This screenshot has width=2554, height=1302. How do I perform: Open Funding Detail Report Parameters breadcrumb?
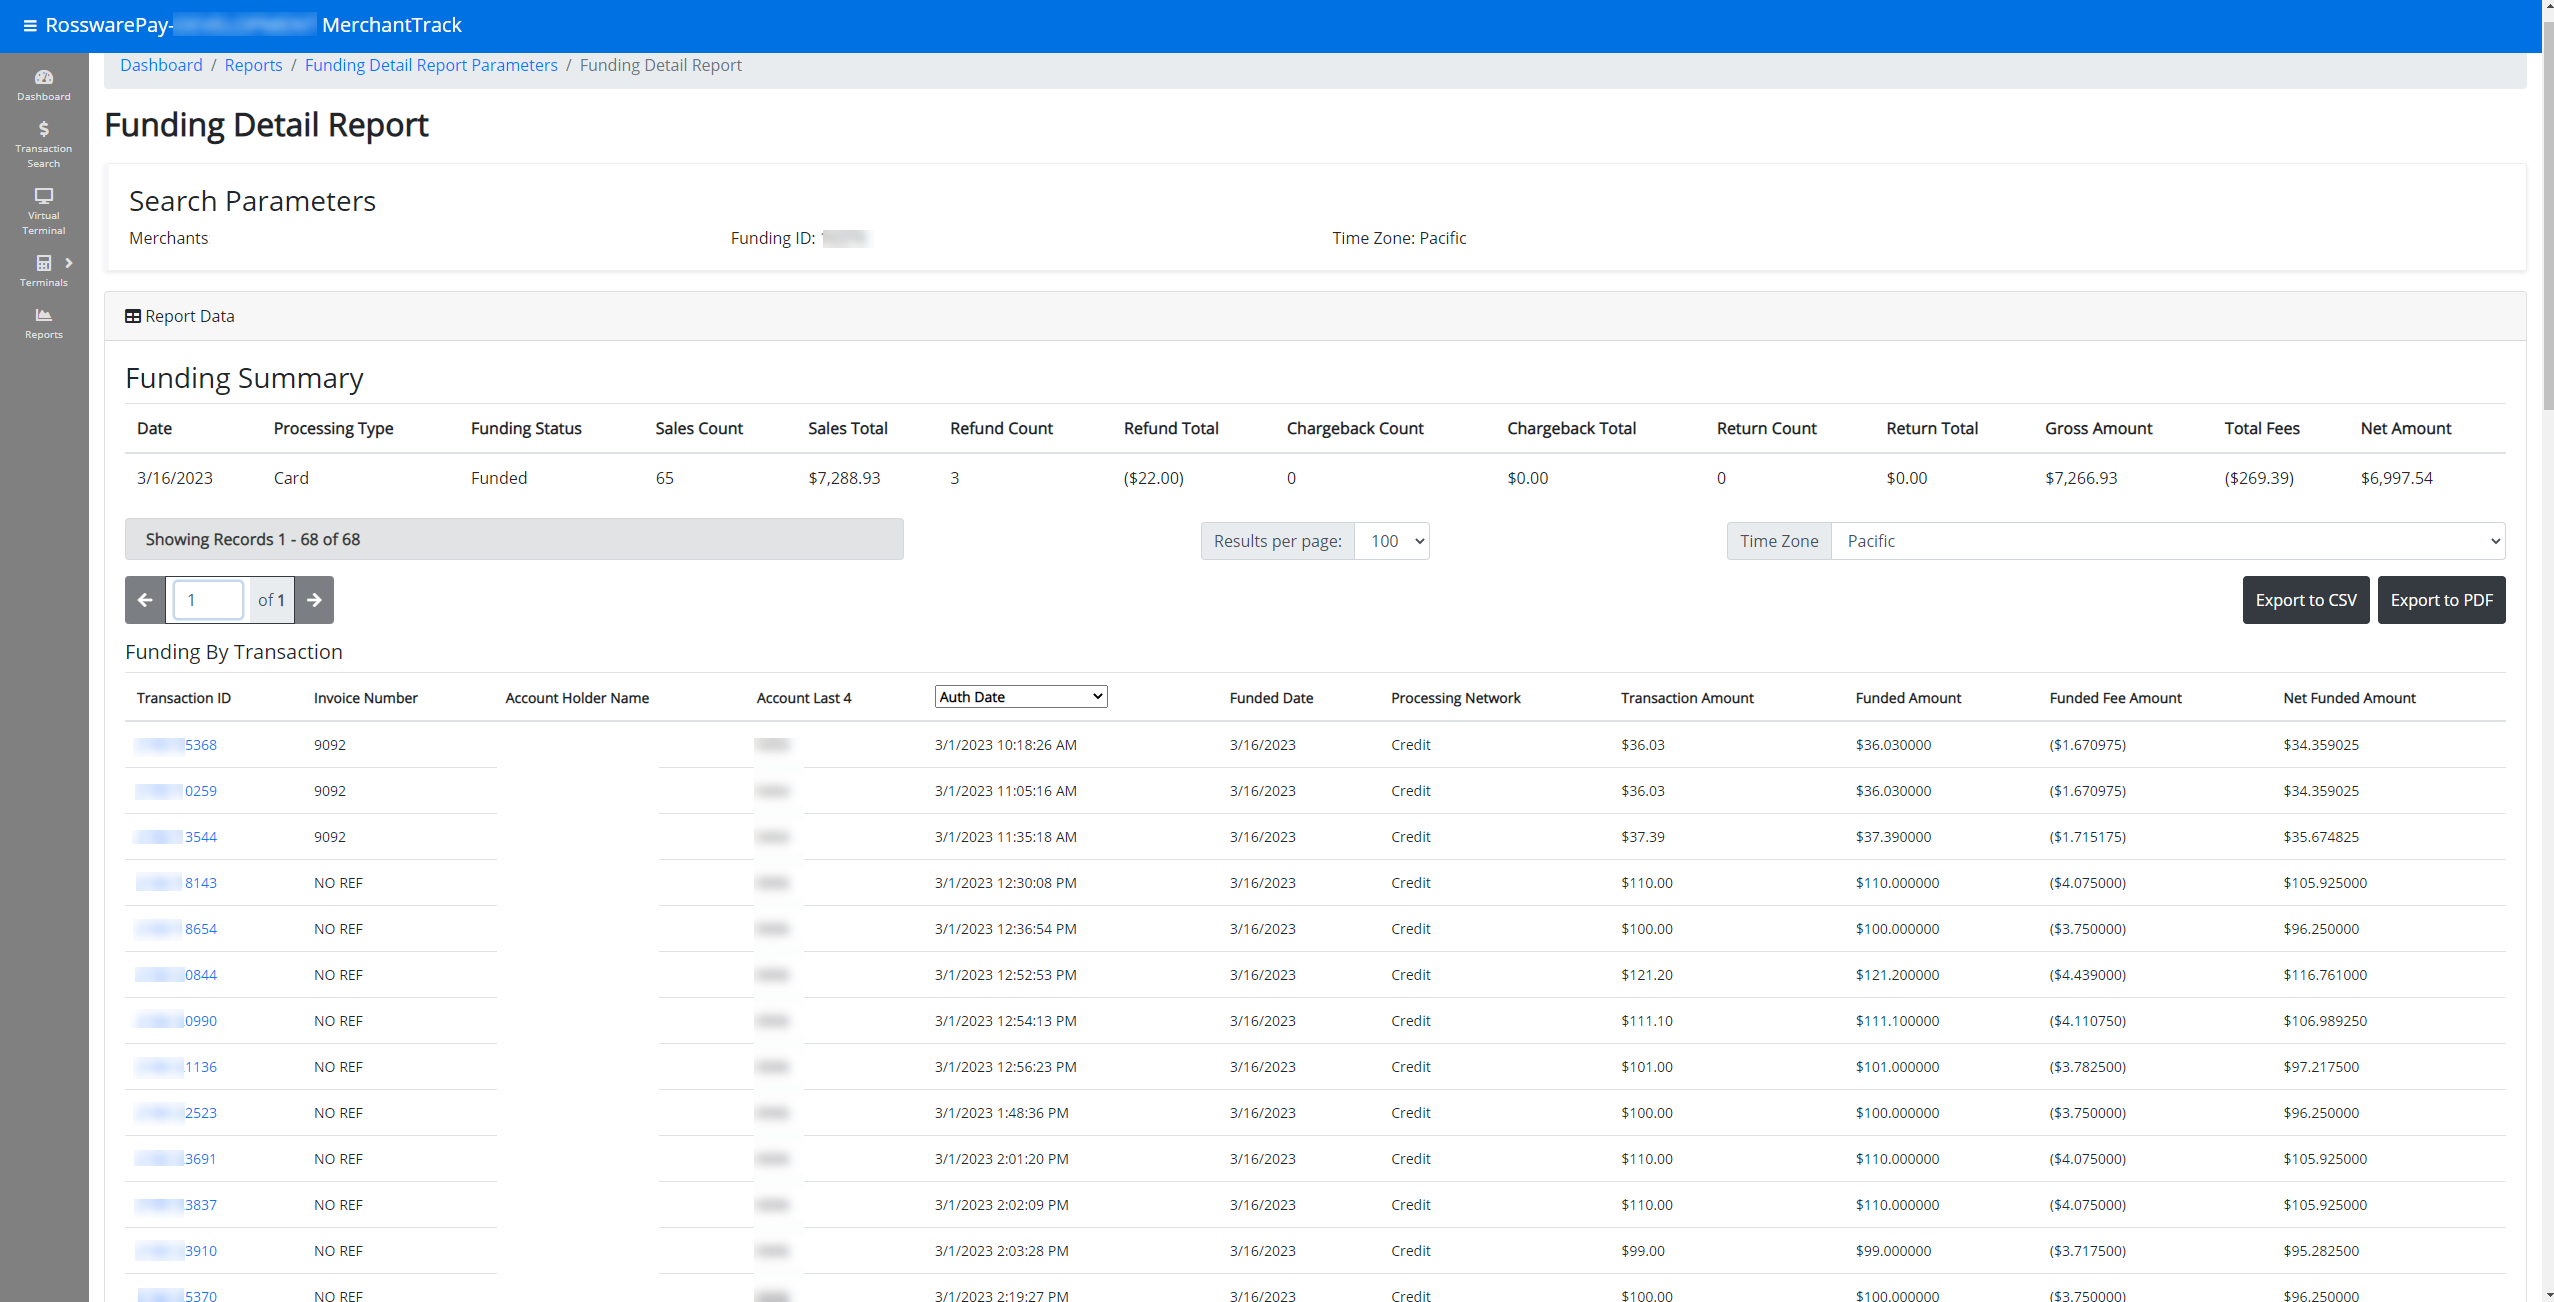pos(431,65)
